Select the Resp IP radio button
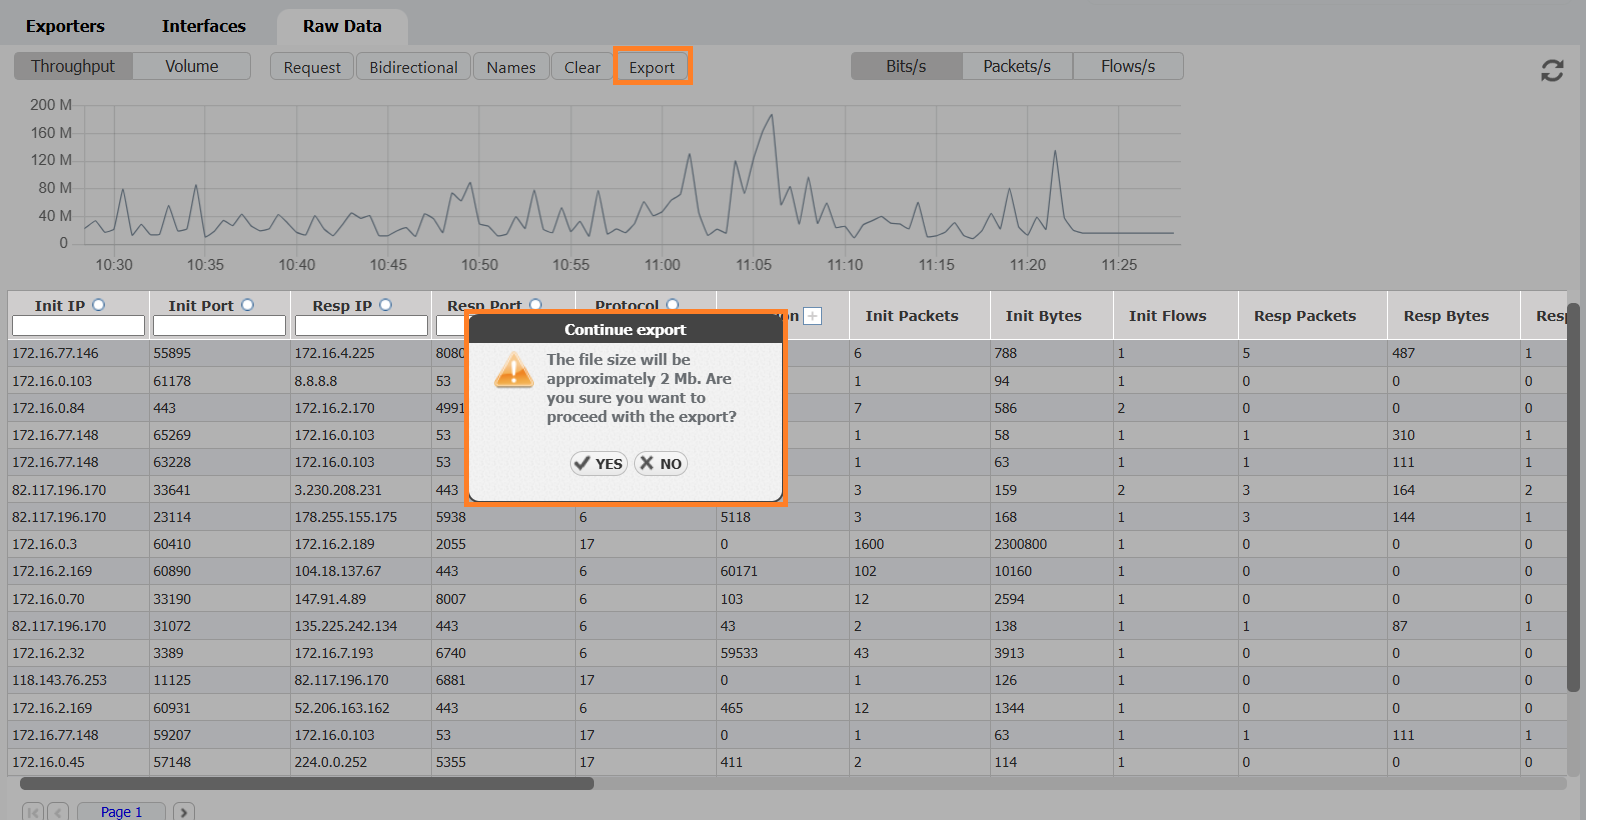1619x820 pixels. click(386, 305)
